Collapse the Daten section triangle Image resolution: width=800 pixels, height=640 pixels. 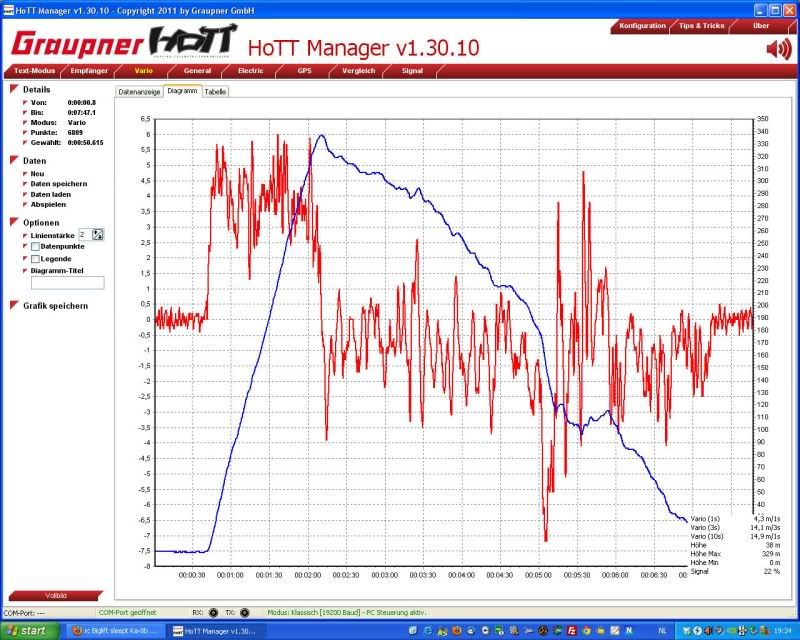point(14,160)
